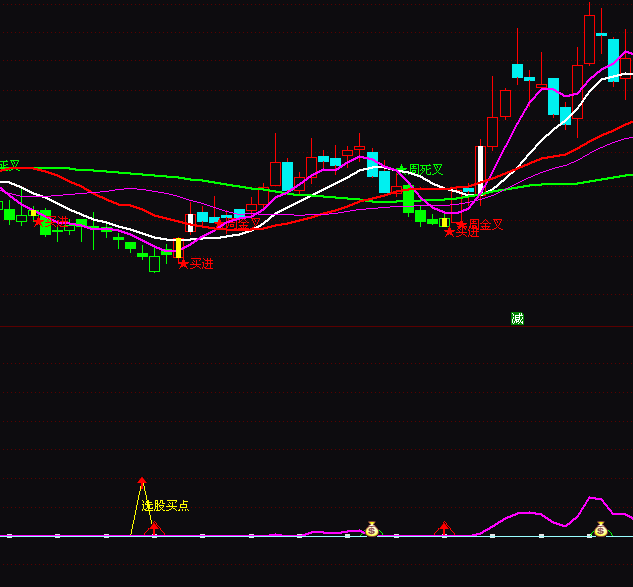Click red arrow below 选股买点 label
Image resolution: width=633 pixels, height=587 pixels.
coord(154,526)
